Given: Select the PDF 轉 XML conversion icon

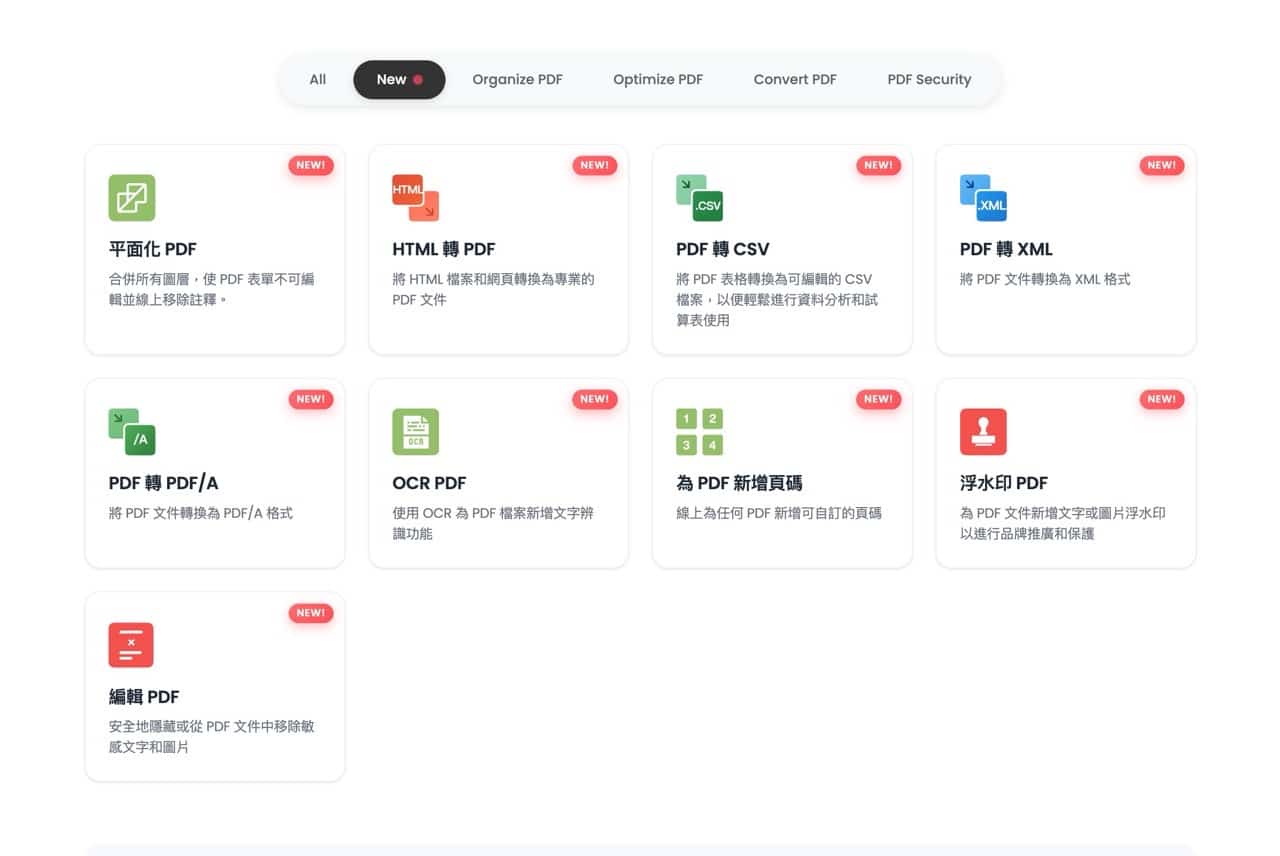Looking at the screenshot, I should coord(983,197).
